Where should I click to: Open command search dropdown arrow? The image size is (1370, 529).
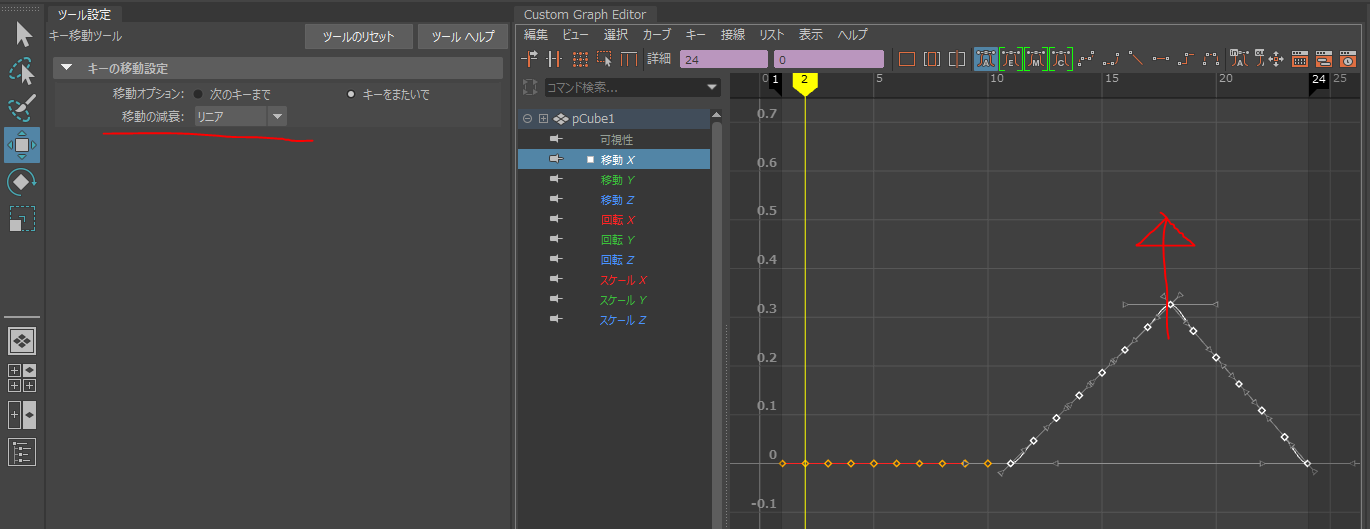[x=712, y=87]
